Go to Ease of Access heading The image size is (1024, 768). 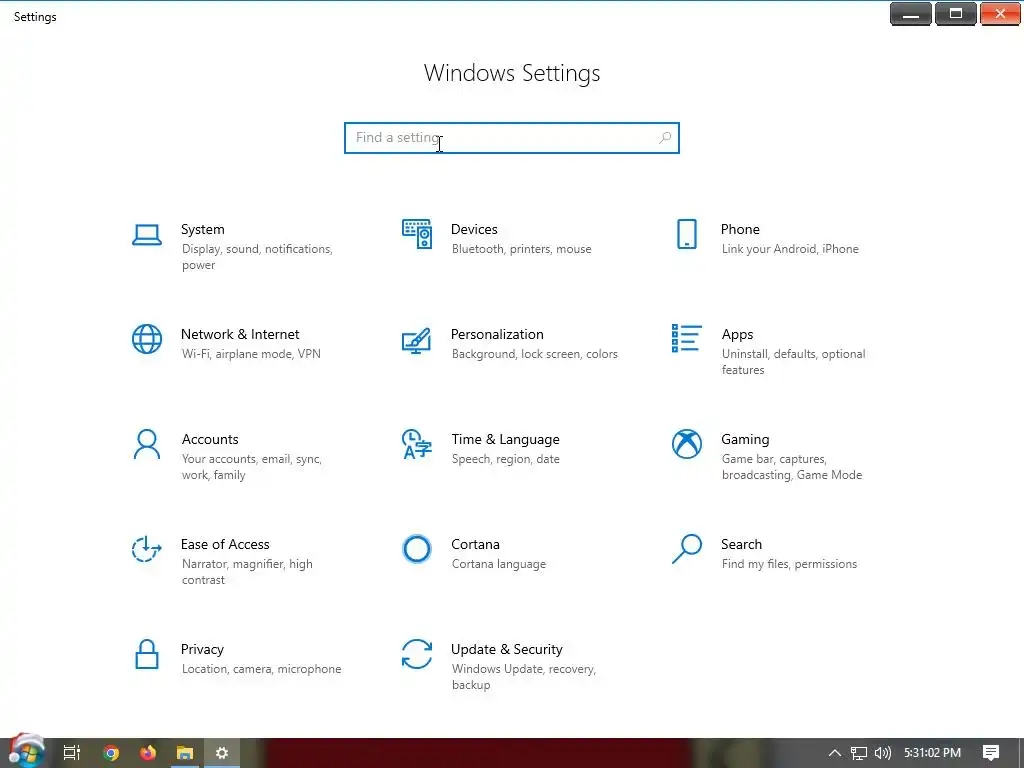(225, 545)
